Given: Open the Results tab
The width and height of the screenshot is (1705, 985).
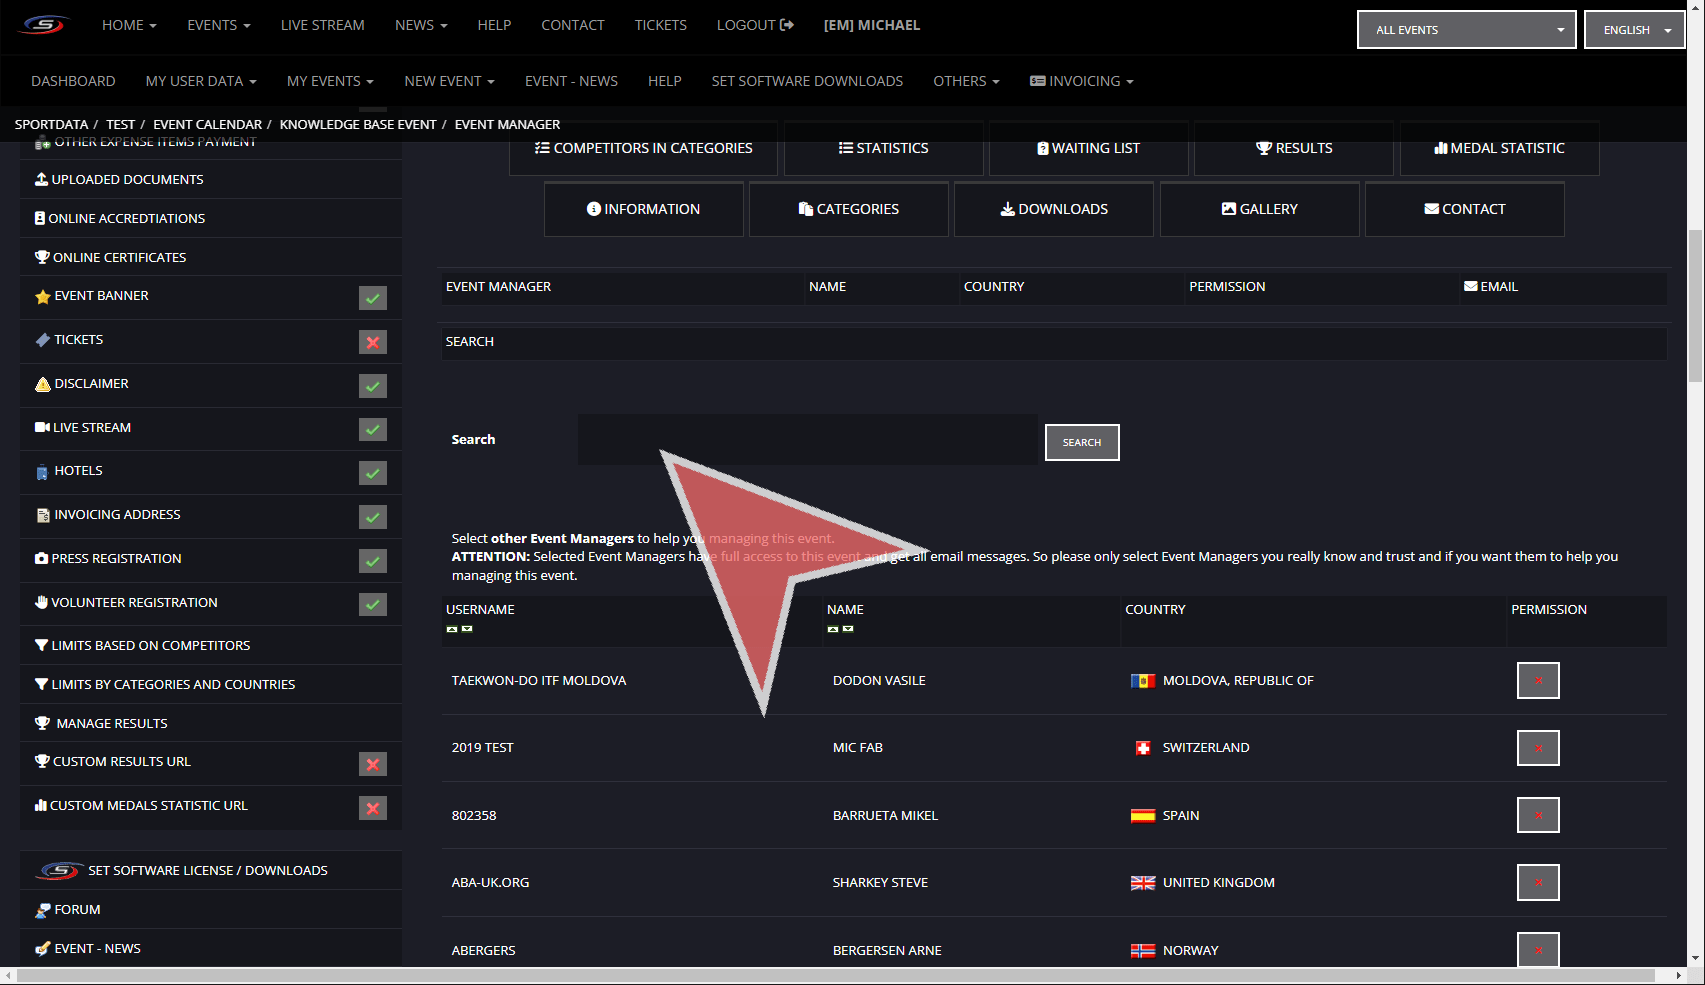Looking at the screenshot, I should tap(1293, 148).
